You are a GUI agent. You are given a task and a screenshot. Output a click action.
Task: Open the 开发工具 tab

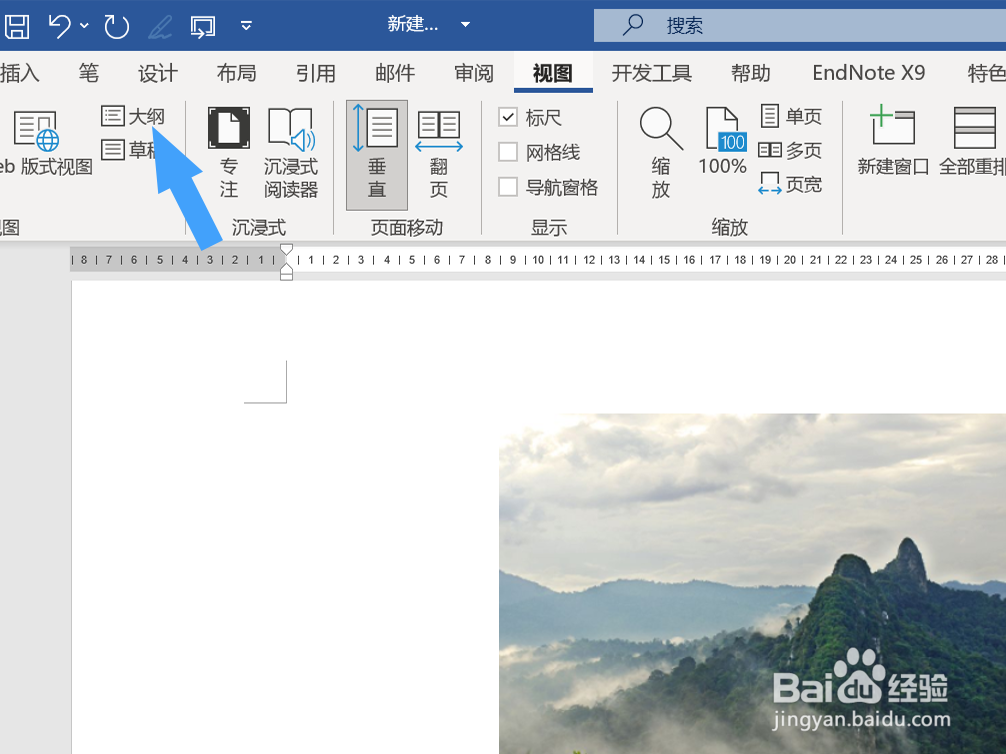tap(651, 73)
